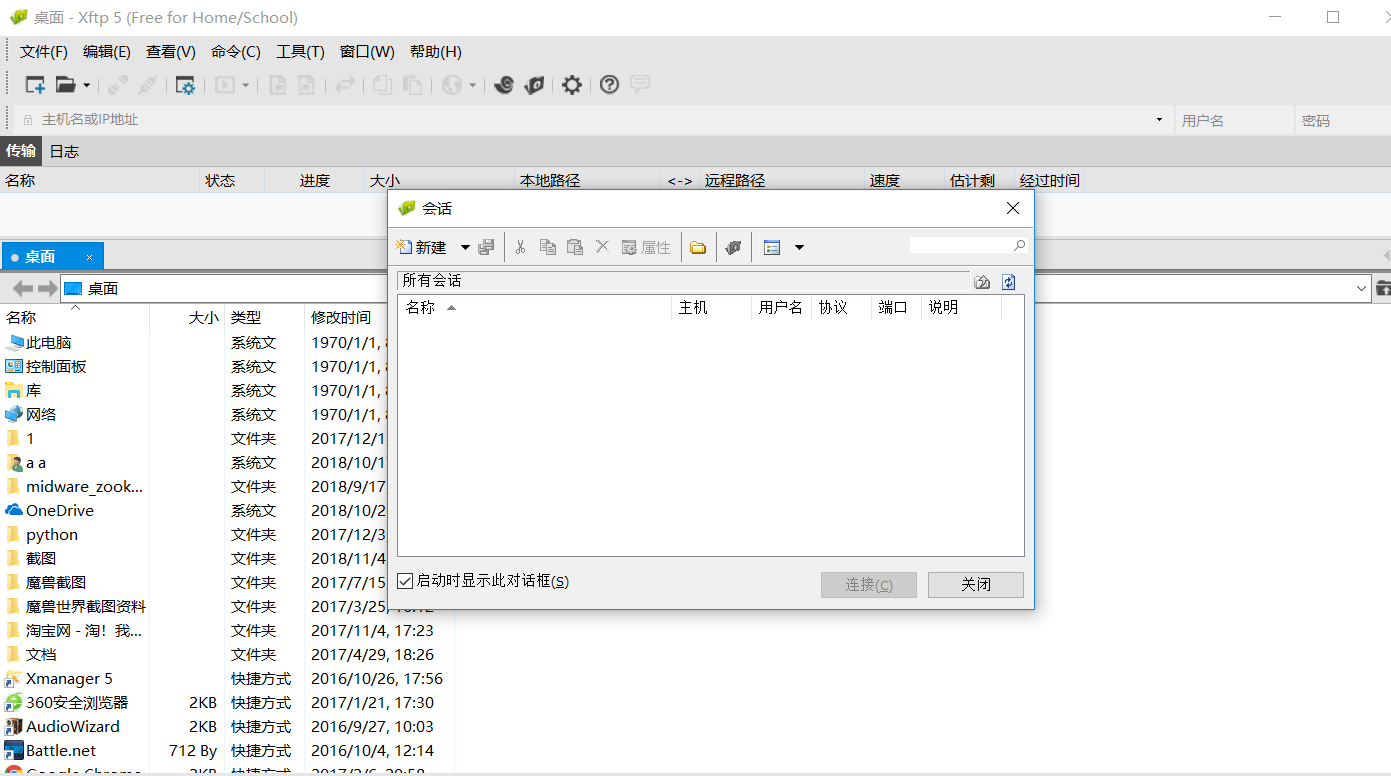The image size is (1391, 776).
Task: Open a new connection with the New Session icon
Action: coord(34,85)
